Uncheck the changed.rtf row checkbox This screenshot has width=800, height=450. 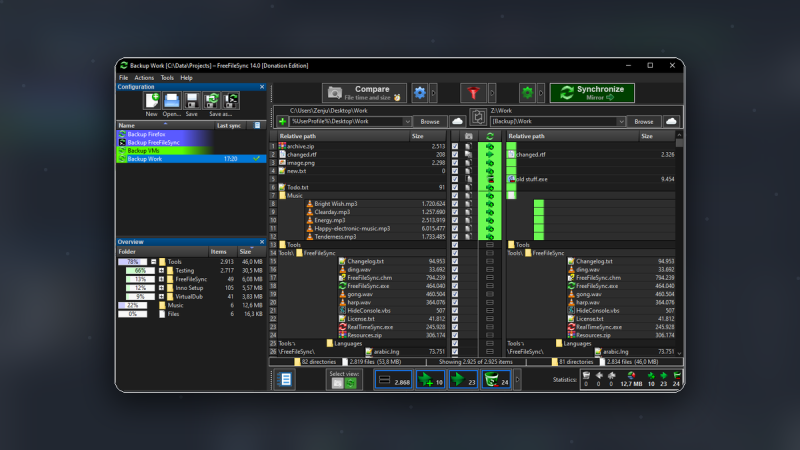pos(455,155)
